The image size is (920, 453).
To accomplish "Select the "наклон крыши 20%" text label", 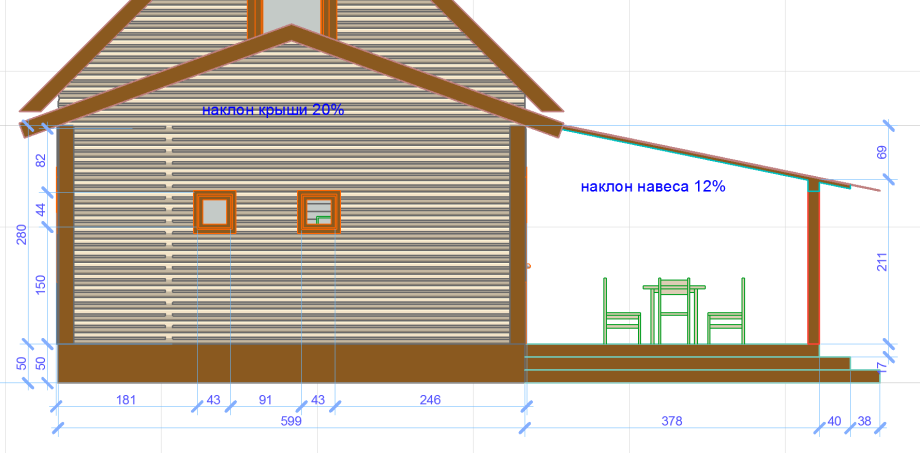I will tap(273, 110).
